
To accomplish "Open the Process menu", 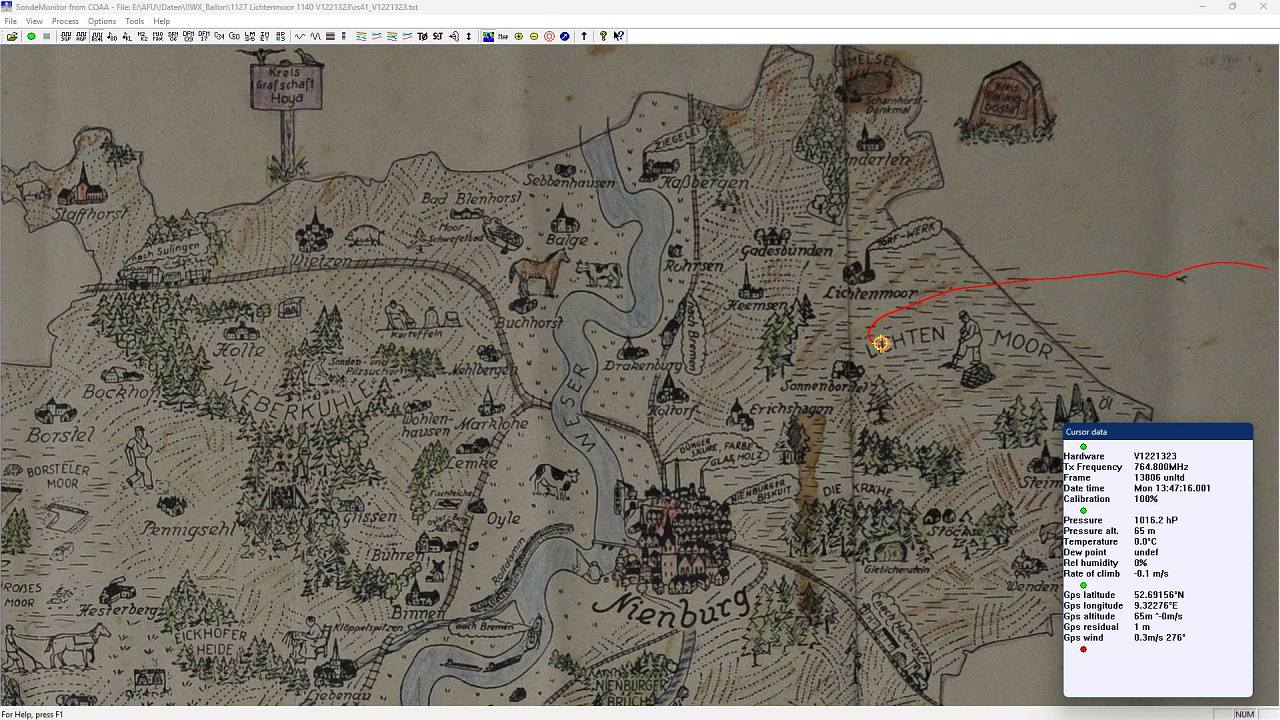I will click(65, 21).
